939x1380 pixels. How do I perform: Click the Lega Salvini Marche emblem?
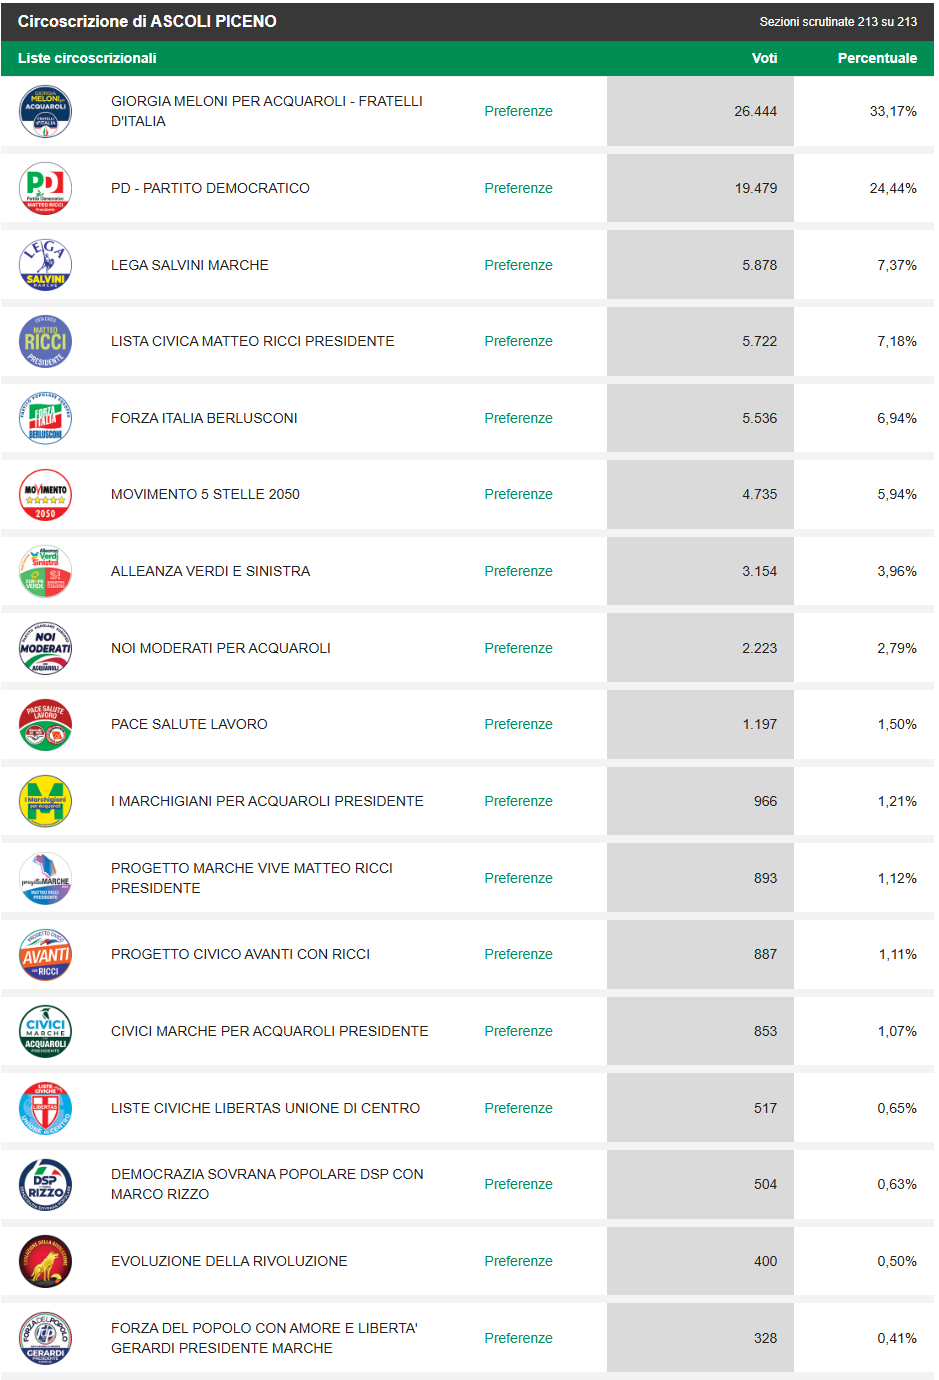(x=45, y=265)
